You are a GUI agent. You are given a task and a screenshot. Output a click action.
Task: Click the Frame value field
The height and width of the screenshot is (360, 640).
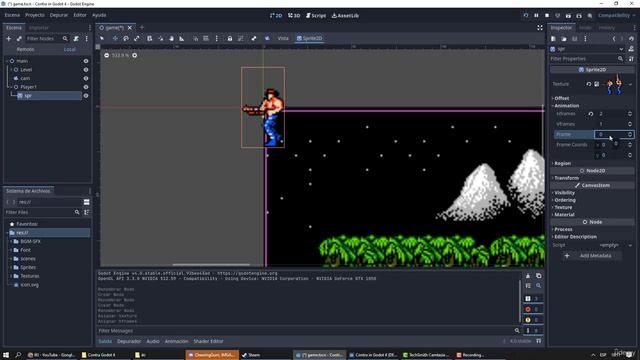tap(614, 134)
